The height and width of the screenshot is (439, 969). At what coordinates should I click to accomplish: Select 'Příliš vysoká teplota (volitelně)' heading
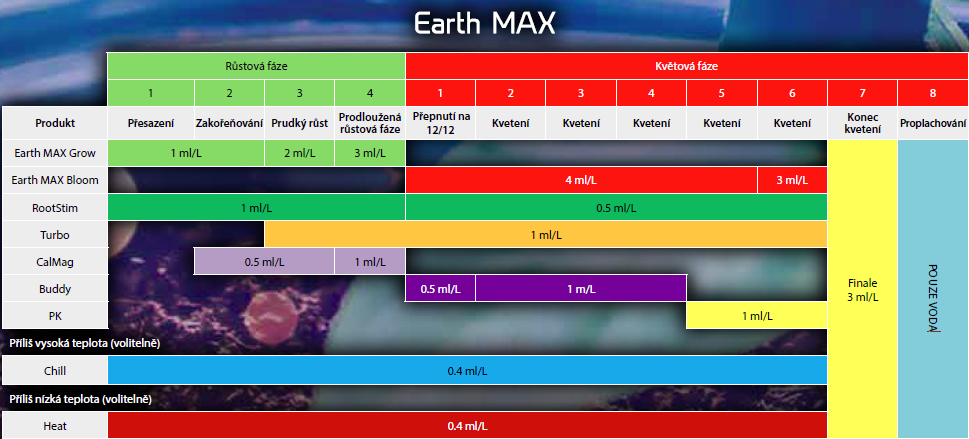tap(83, 343)
